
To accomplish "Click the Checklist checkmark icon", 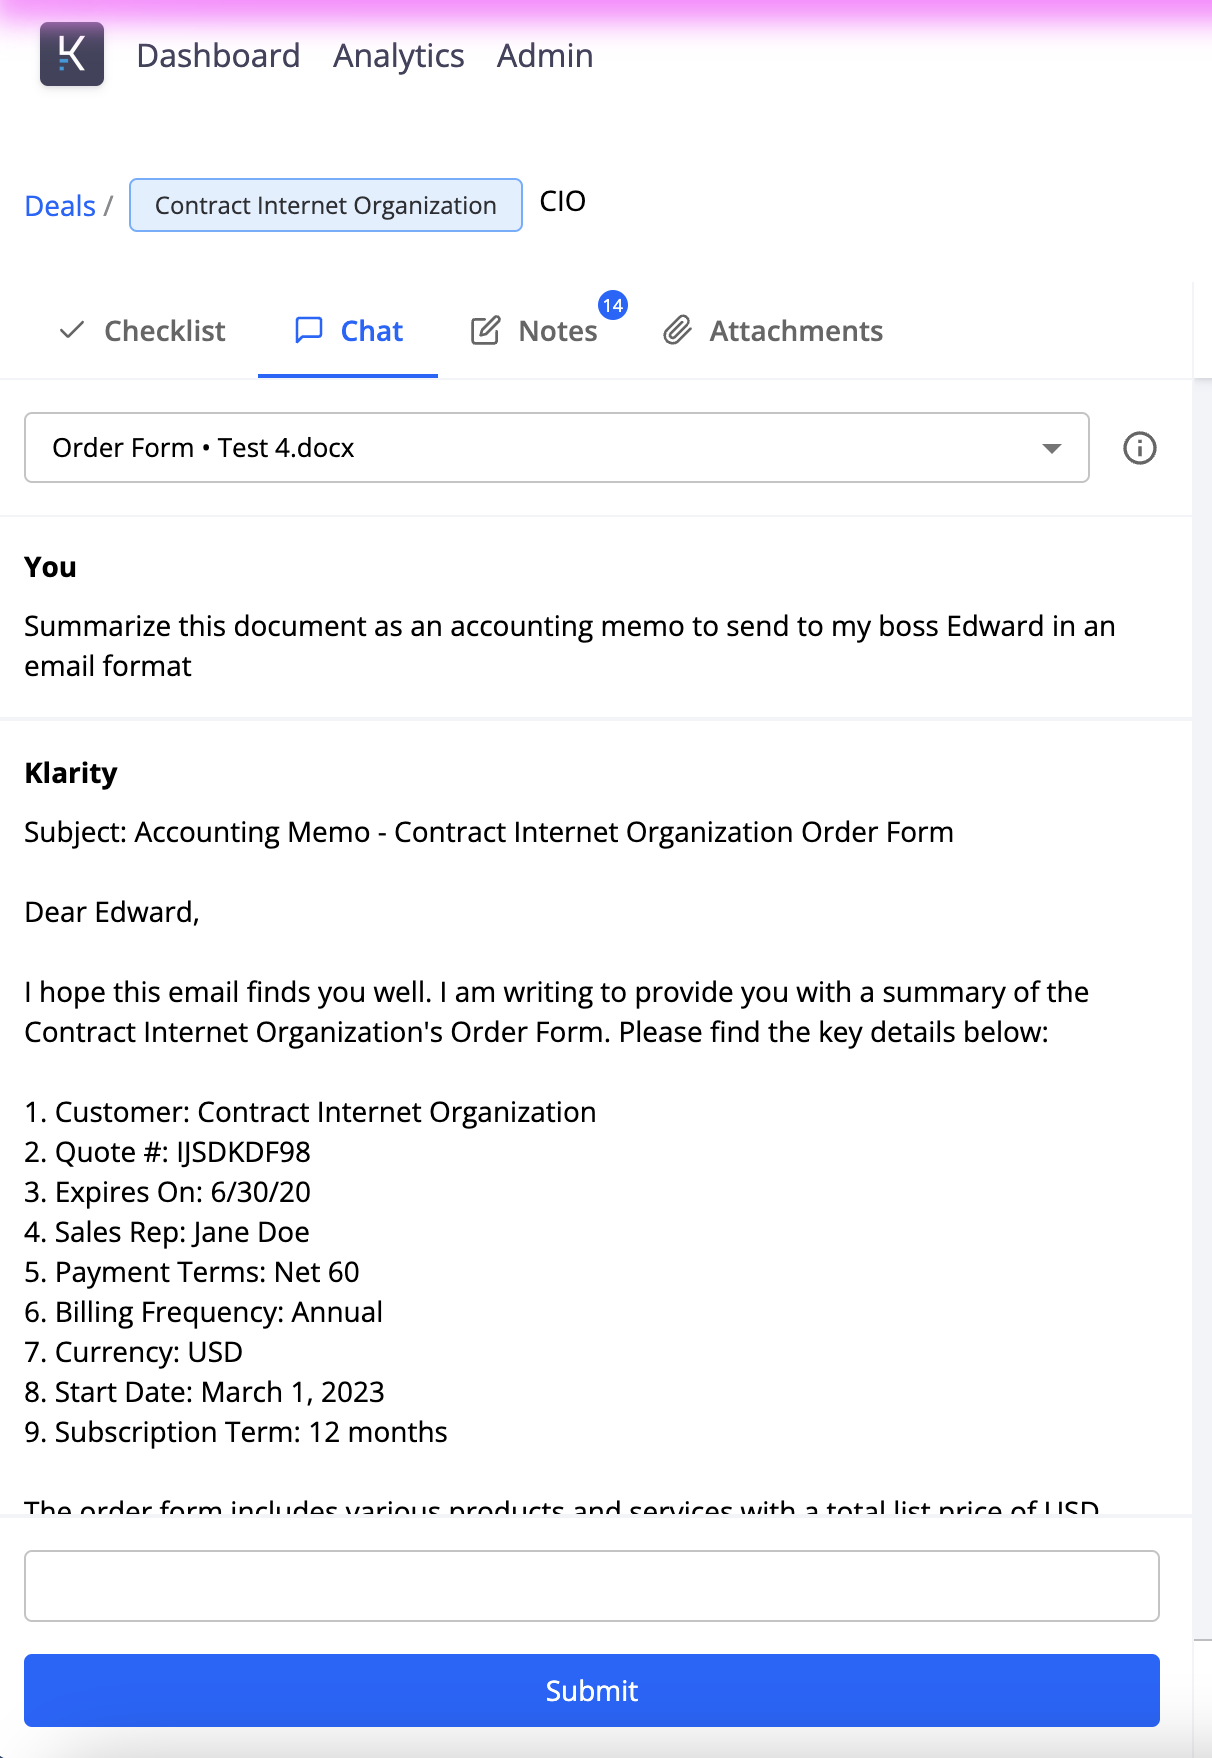I will [x=72, y=330].
